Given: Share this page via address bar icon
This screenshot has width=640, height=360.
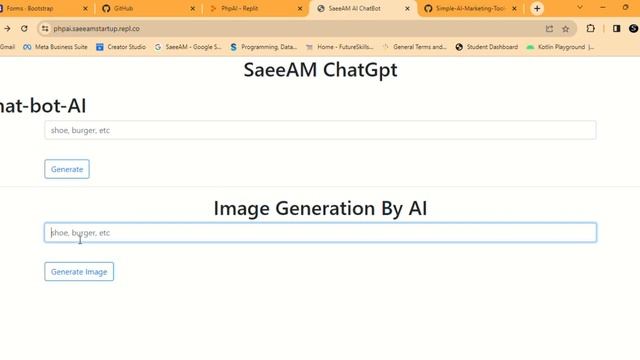Looking at the screenshot, I should (x=549, y=29).
